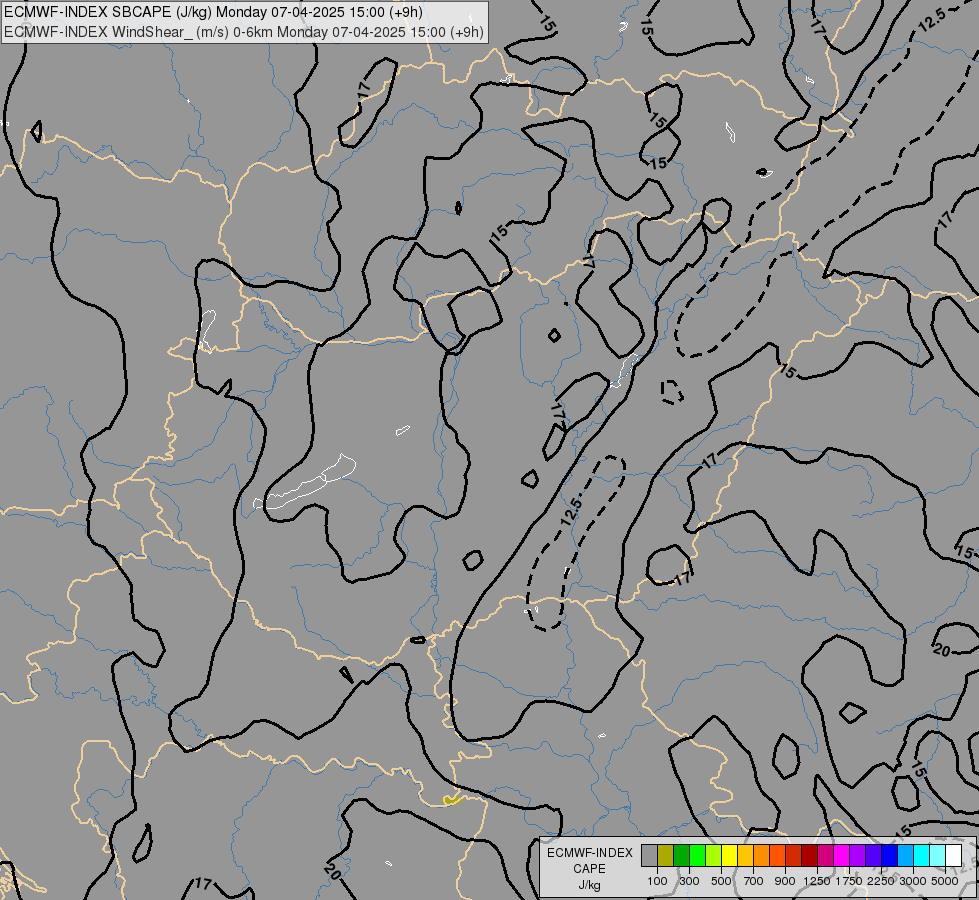Screen dimensions: 979x900
Task: Click the 2250 value under the legend
Action: point(881,881)
